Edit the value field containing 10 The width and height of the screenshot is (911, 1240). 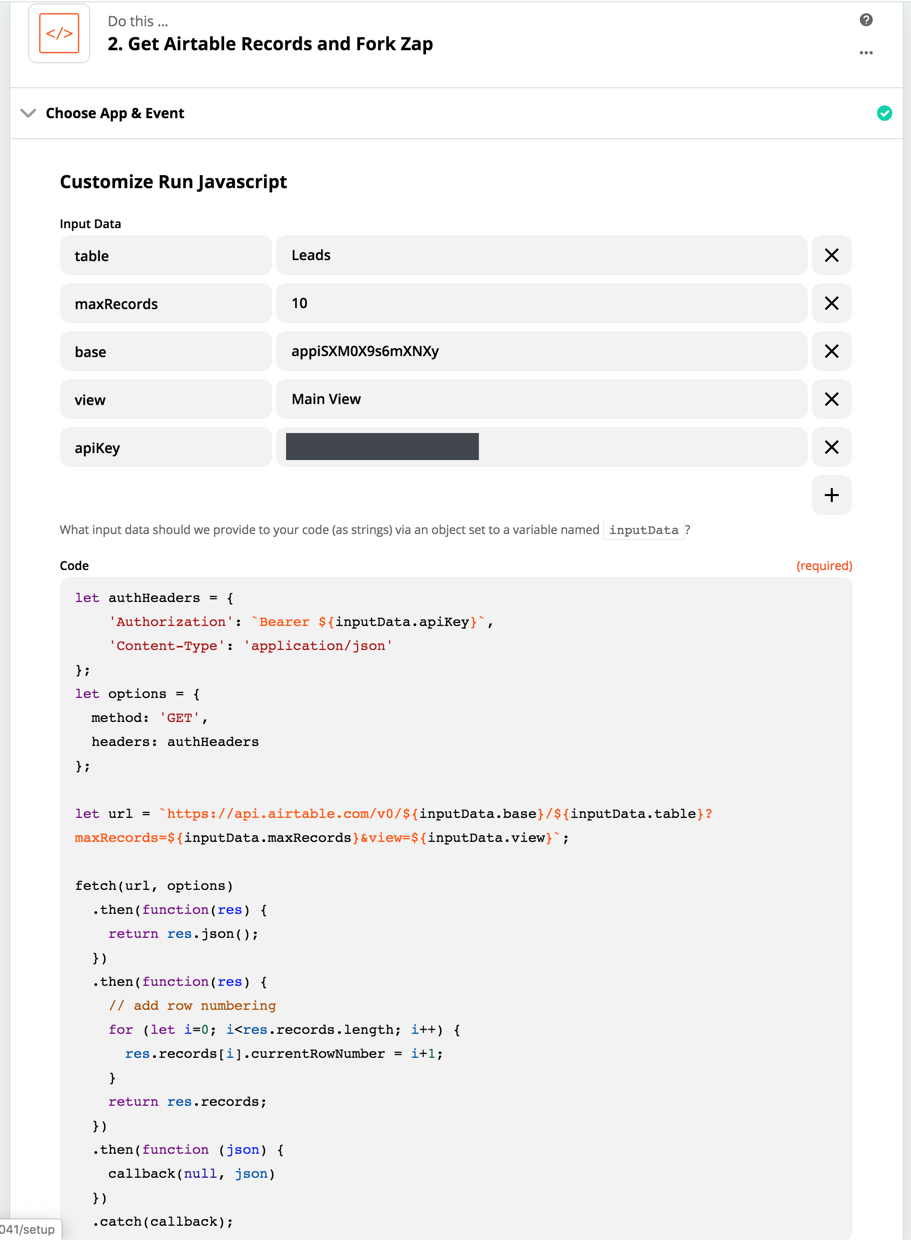pos(541,303)
